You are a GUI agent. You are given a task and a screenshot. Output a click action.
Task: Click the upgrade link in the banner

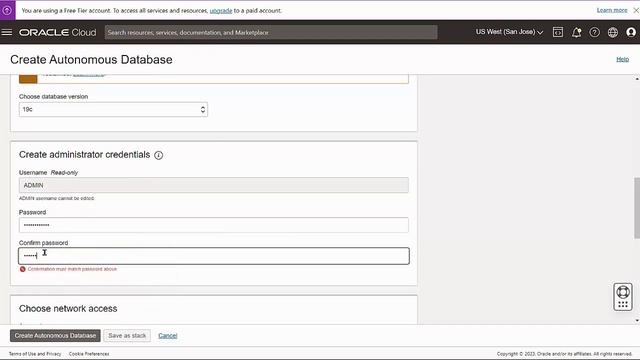(221, 11)
